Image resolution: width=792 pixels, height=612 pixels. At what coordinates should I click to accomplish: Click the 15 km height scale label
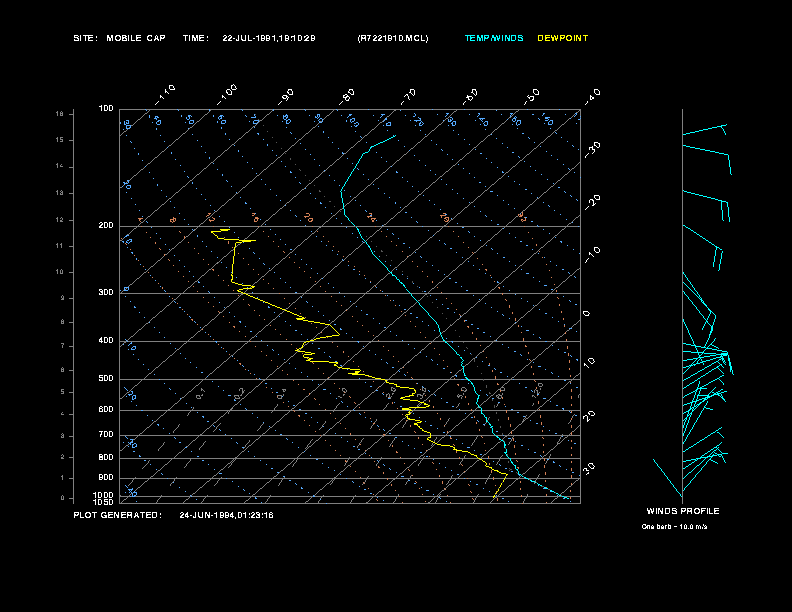tap(60, 140)
